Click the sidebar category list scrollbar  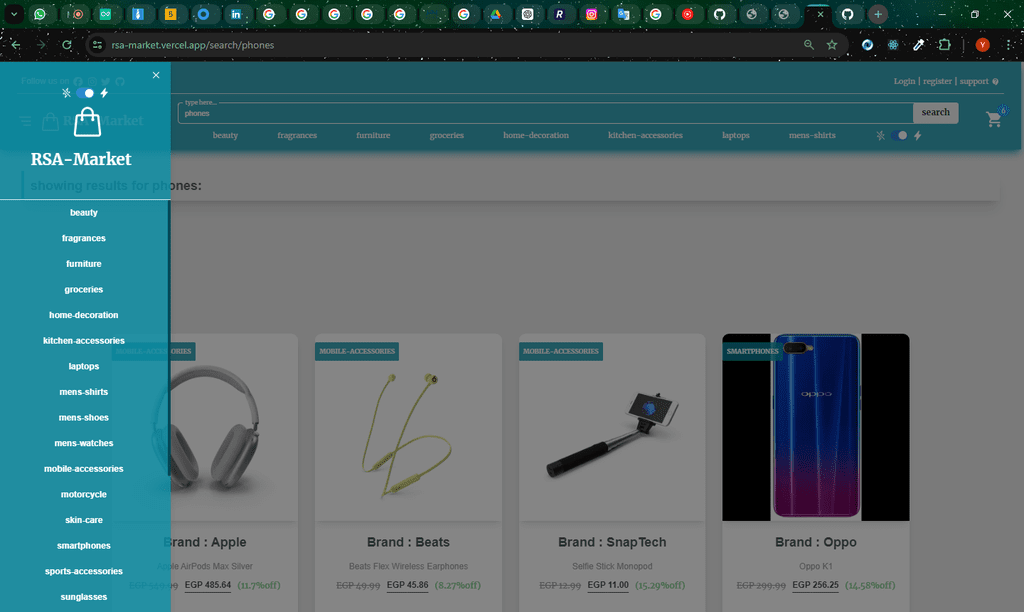pos(169,338)
